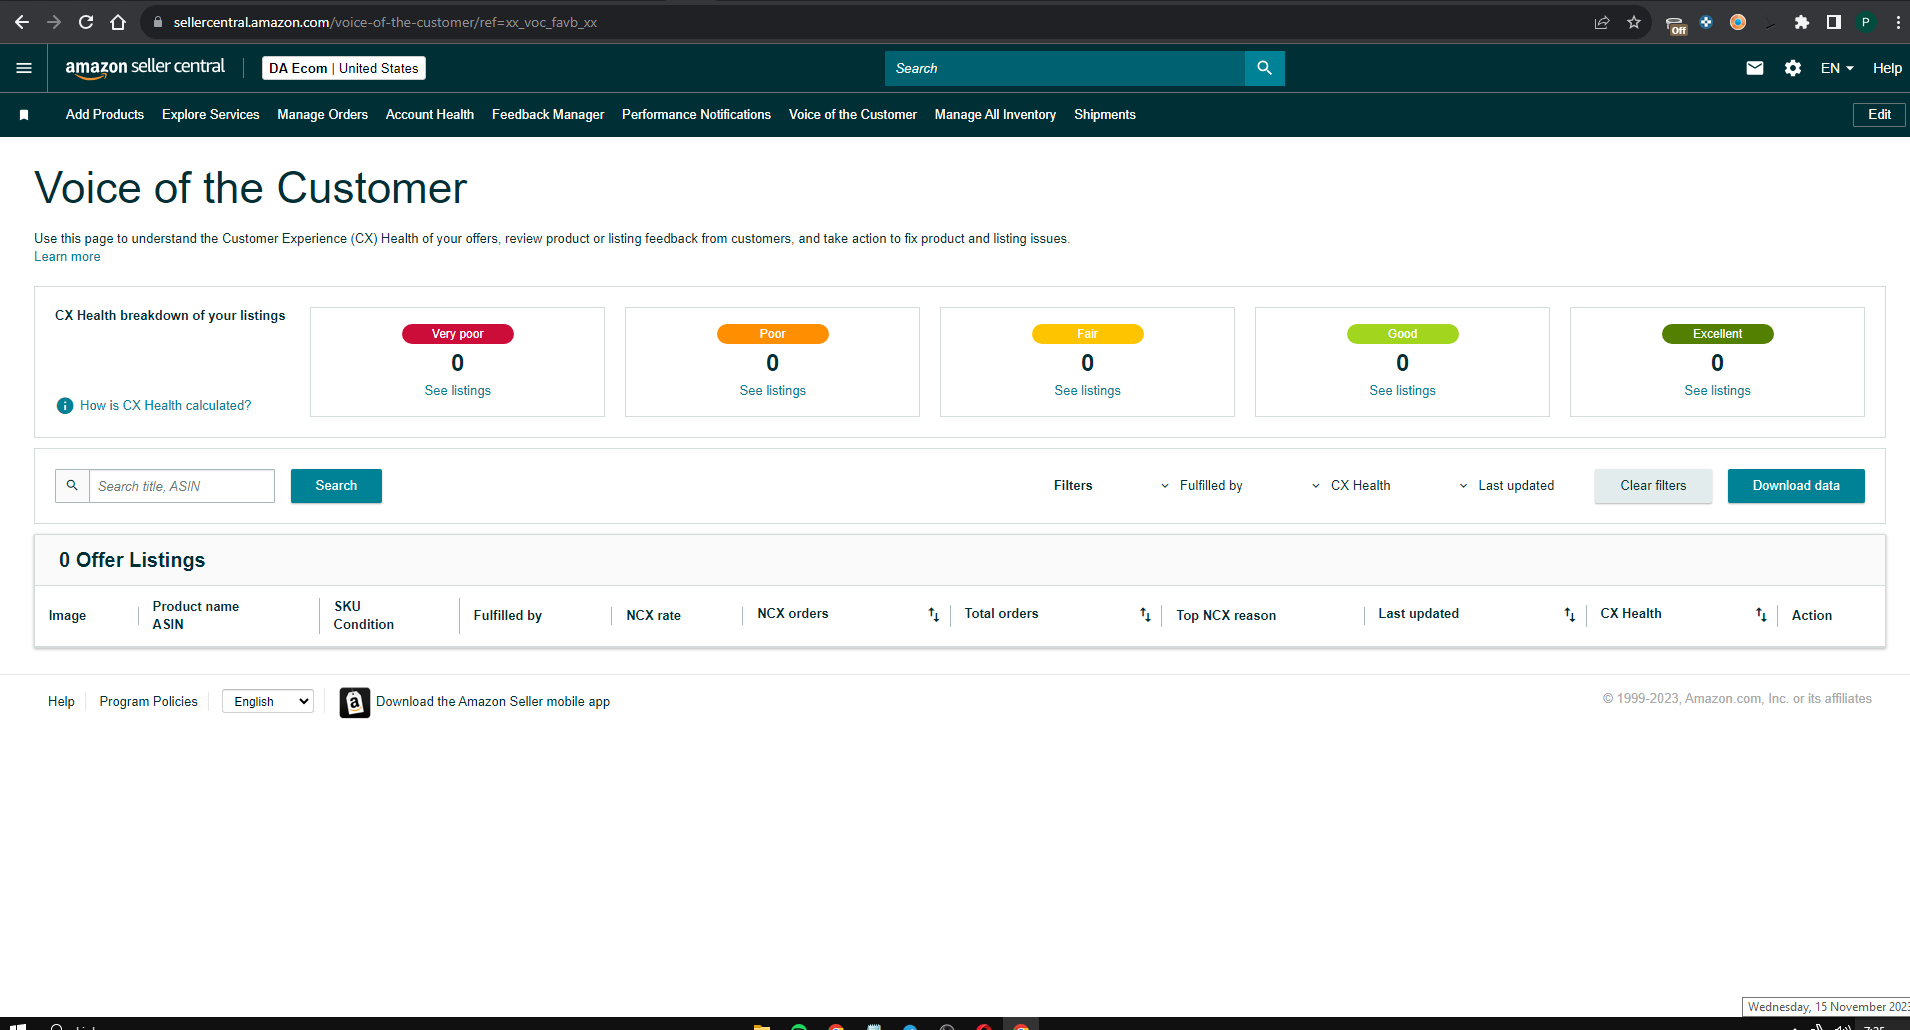
Task: Open Shipments page
Action: coord(1105,114)
